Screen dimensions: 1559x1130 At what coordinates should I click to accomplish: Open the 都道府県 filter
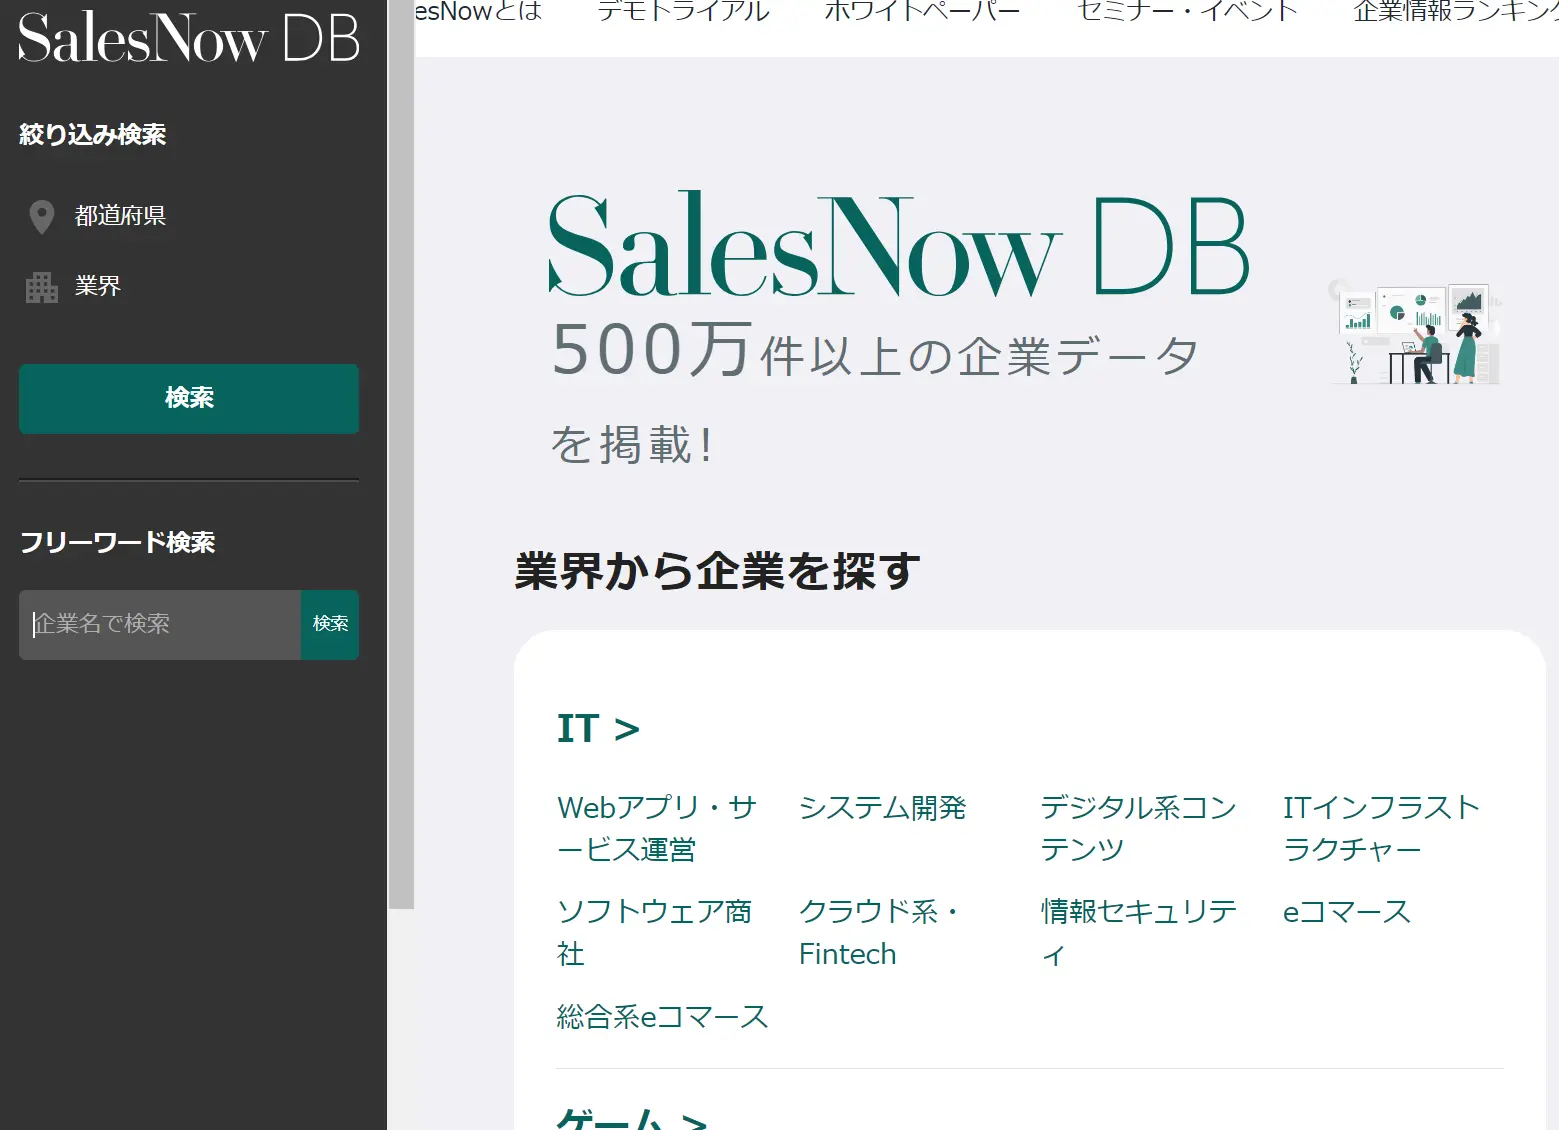click(120, 216)
